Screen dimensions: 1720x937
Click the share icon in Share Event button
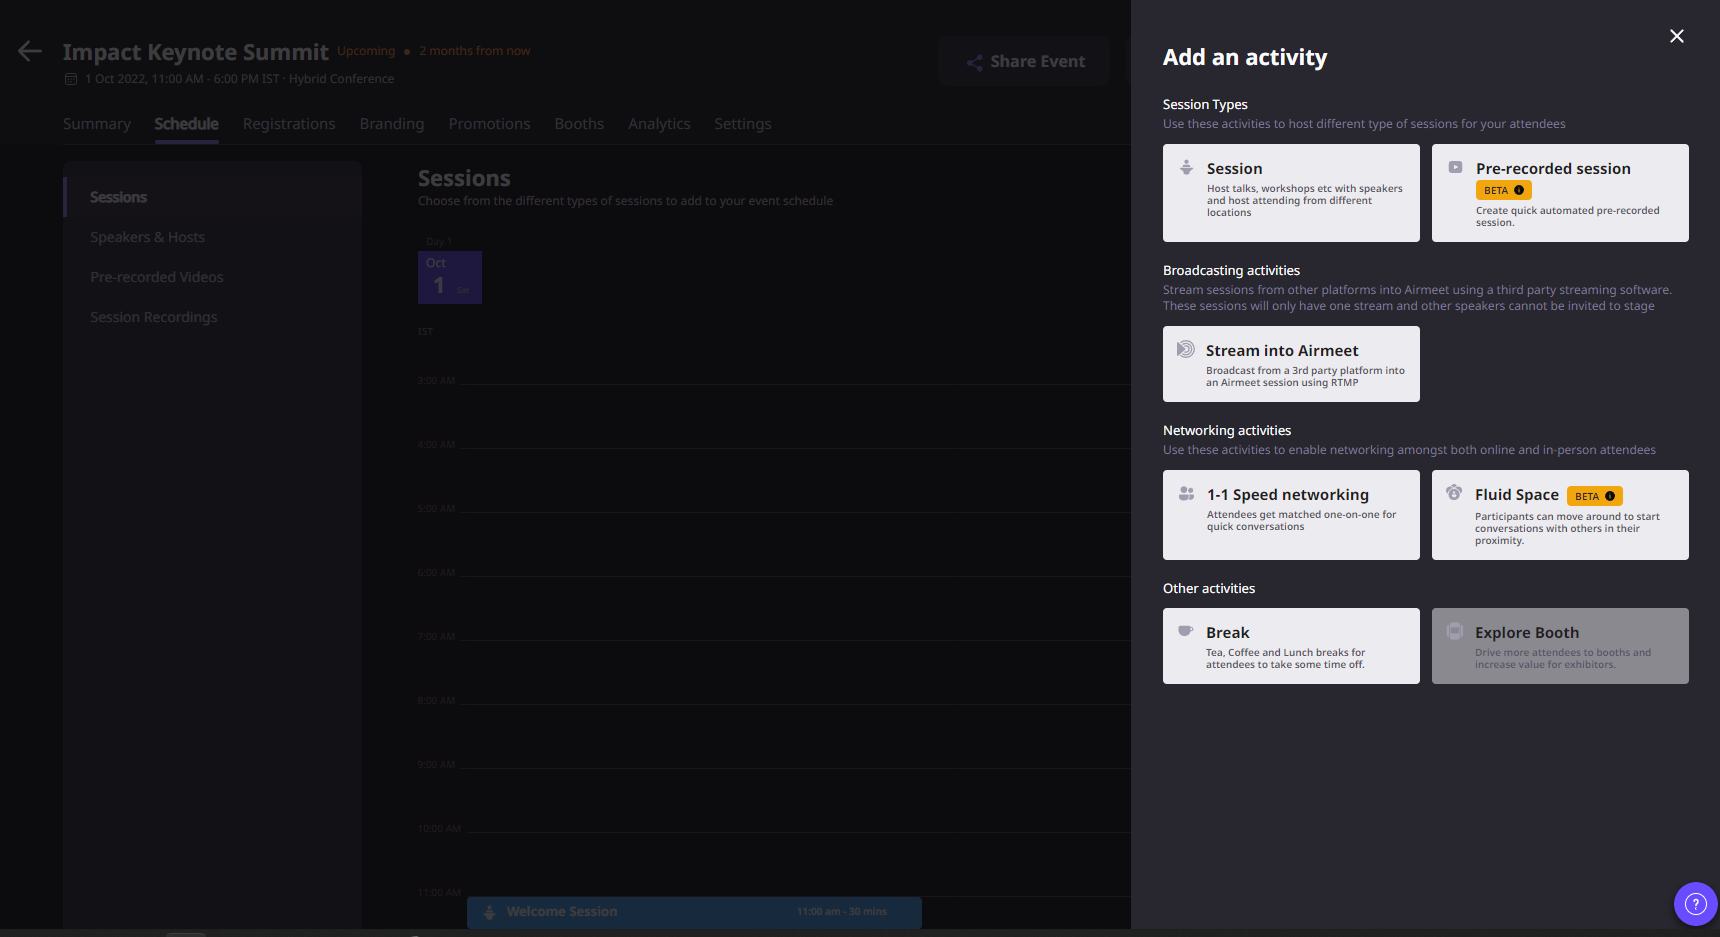(974, 62)
